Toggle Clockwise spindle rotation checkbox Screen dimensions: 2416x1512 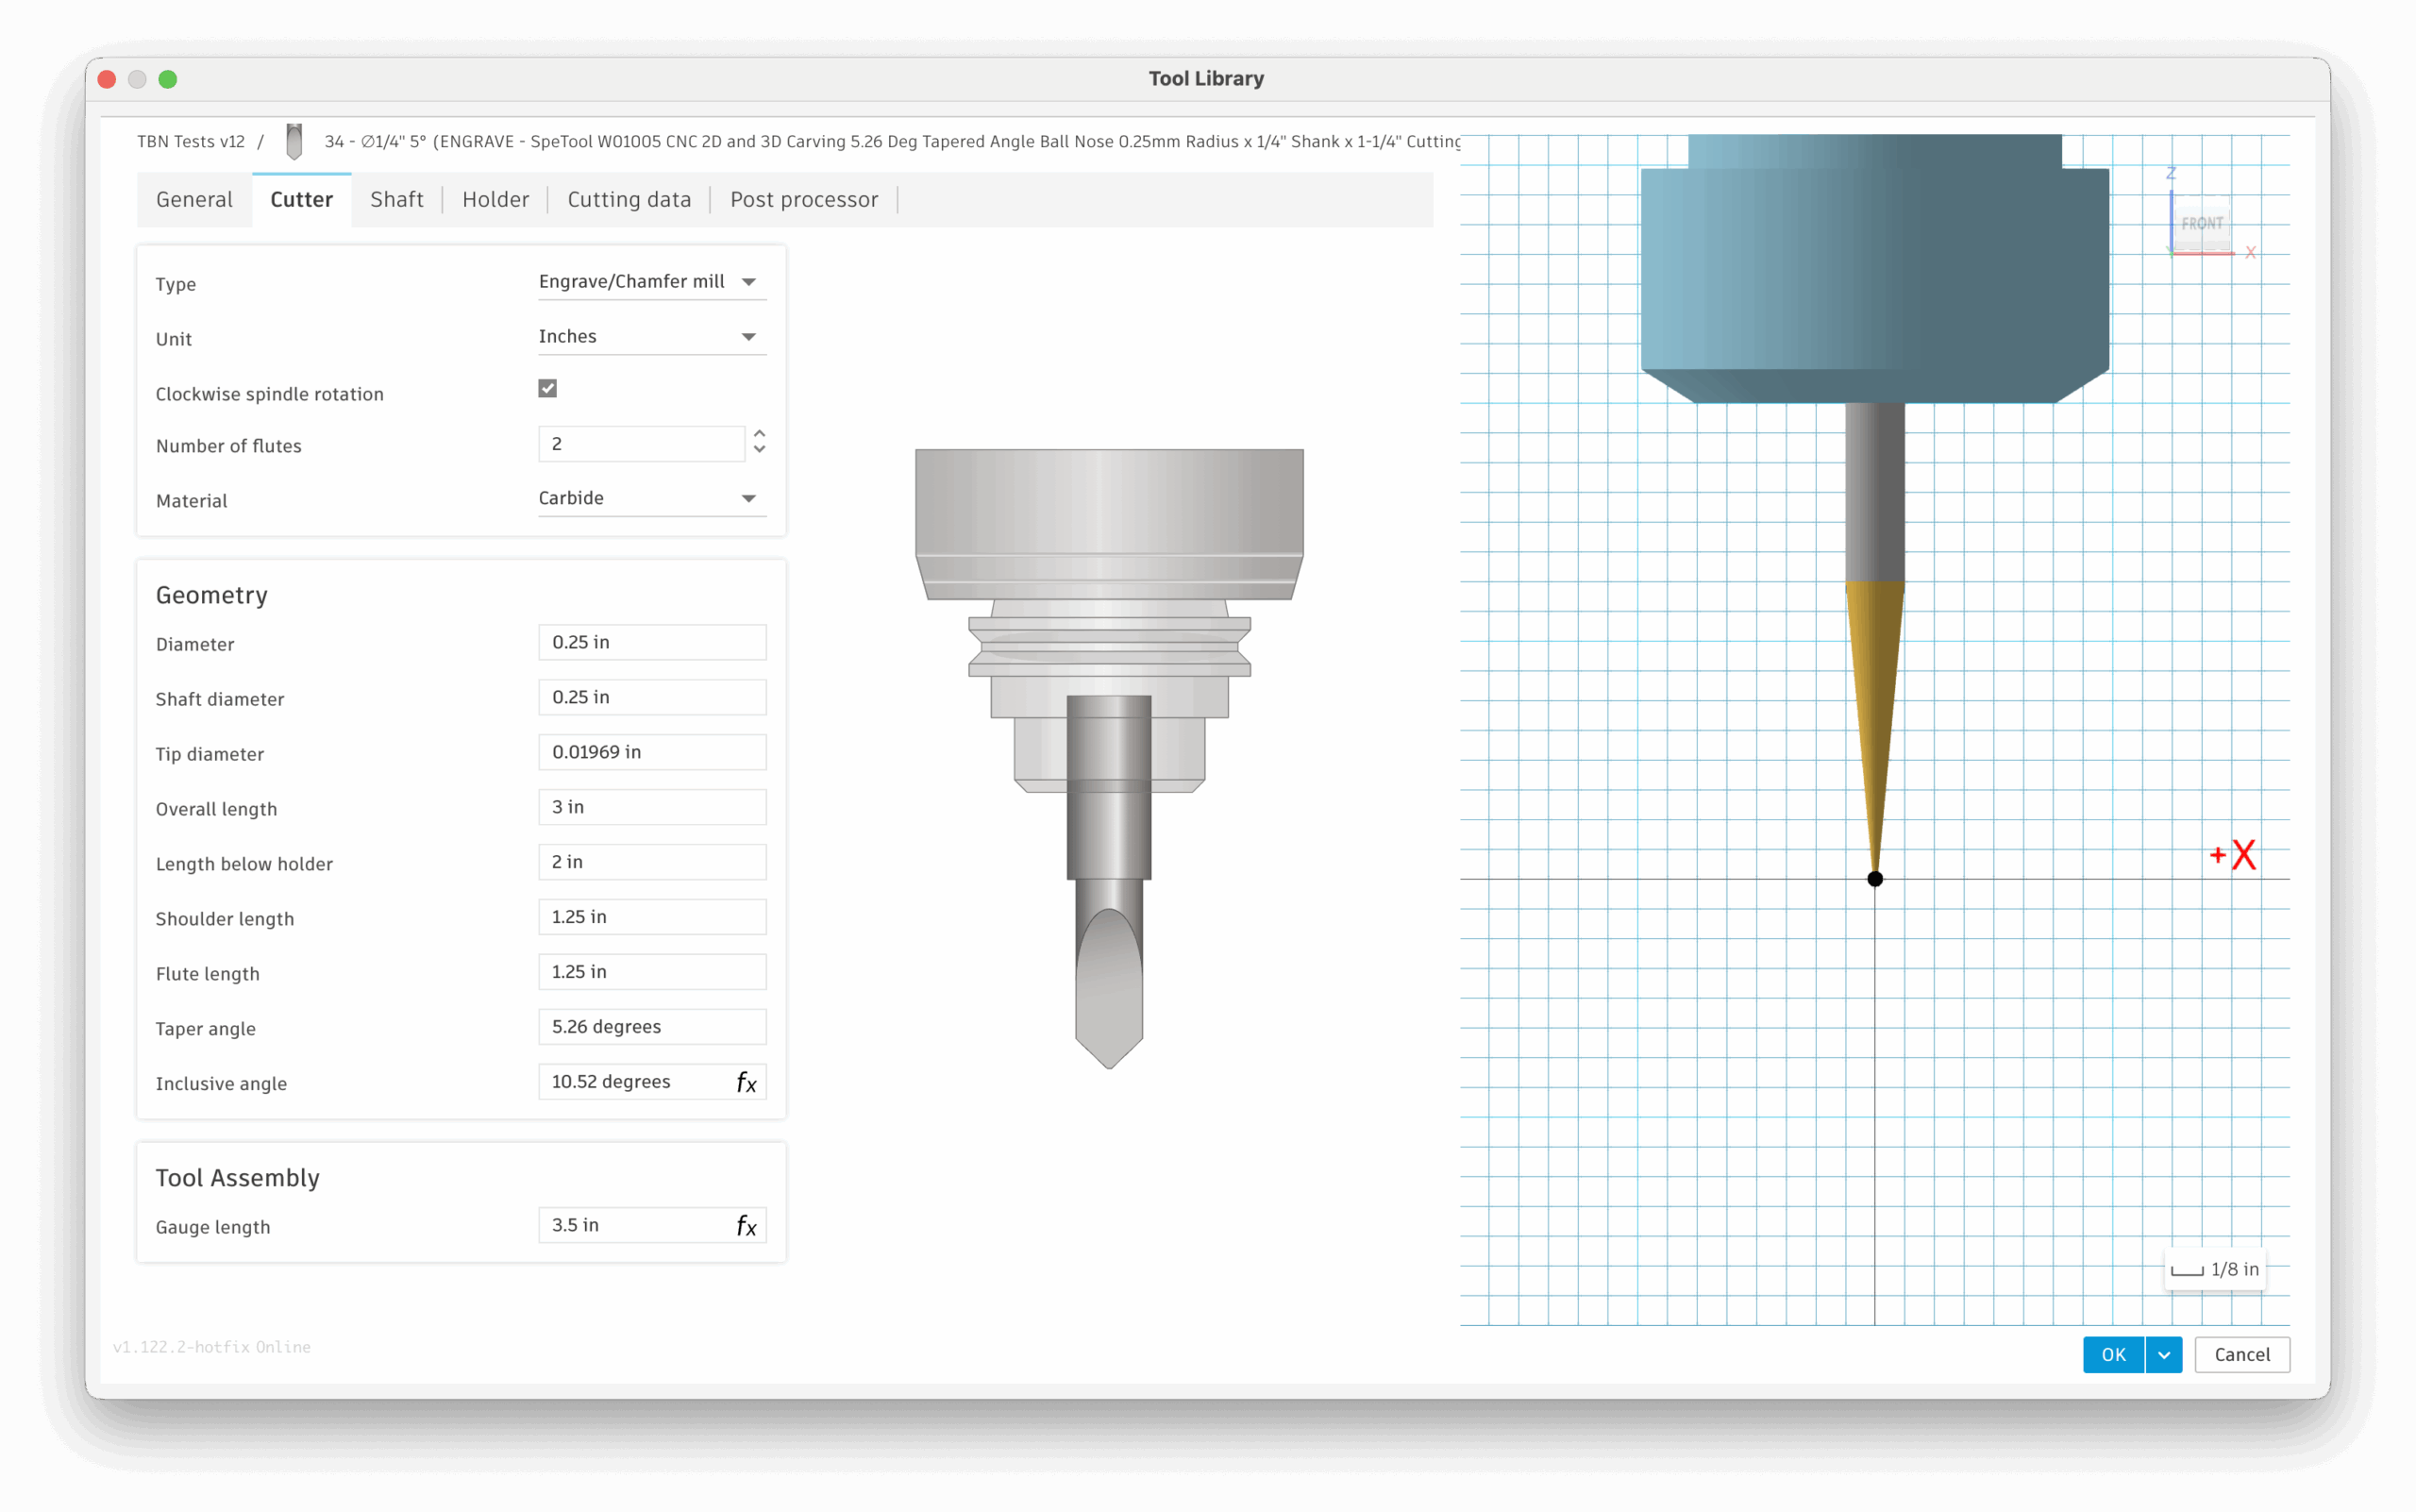[547, 388]
